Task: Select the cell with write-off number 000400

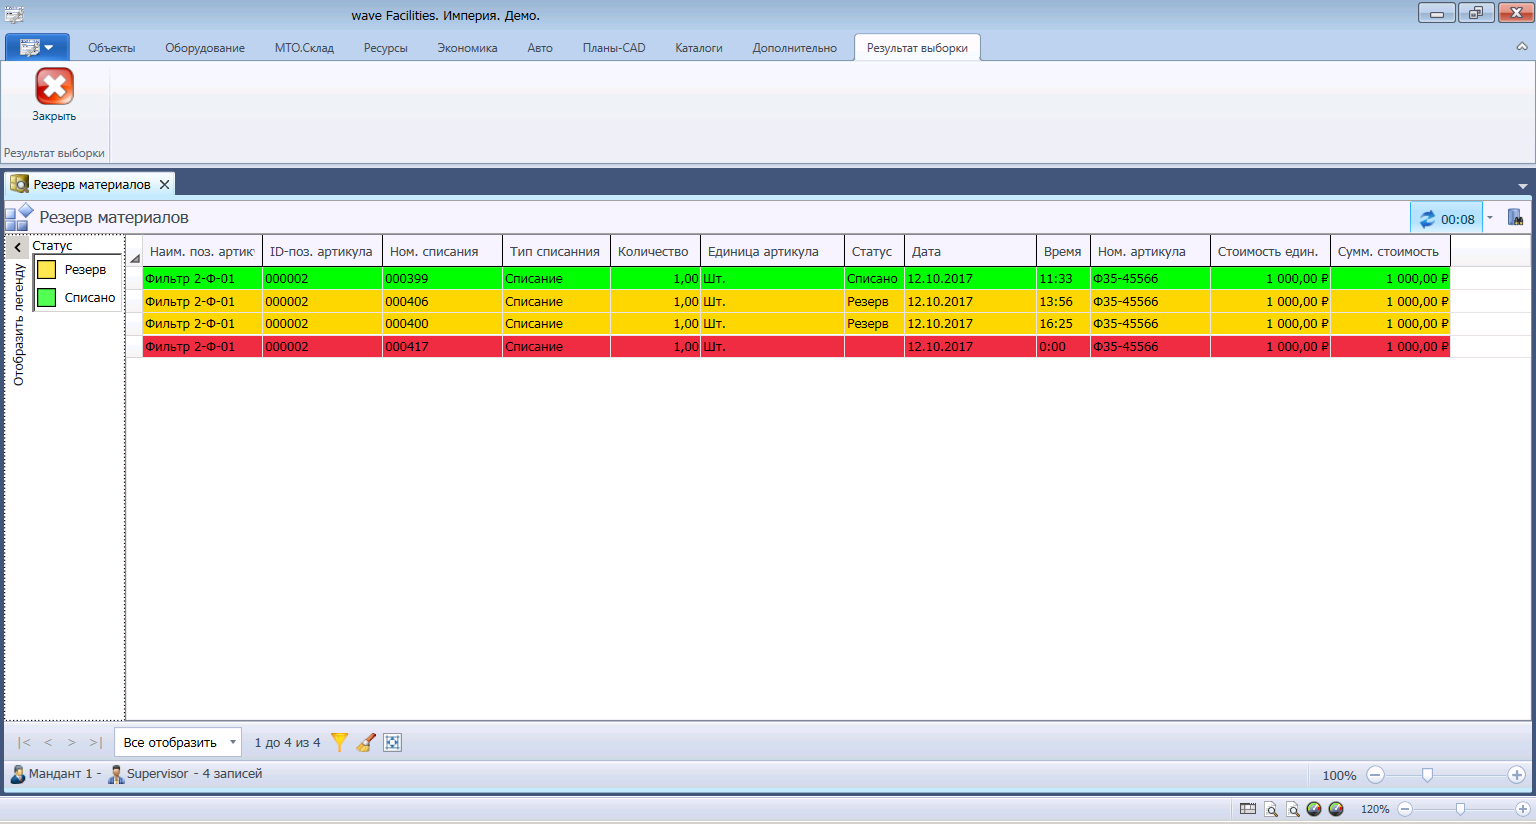Action: (x=442, y=324)
